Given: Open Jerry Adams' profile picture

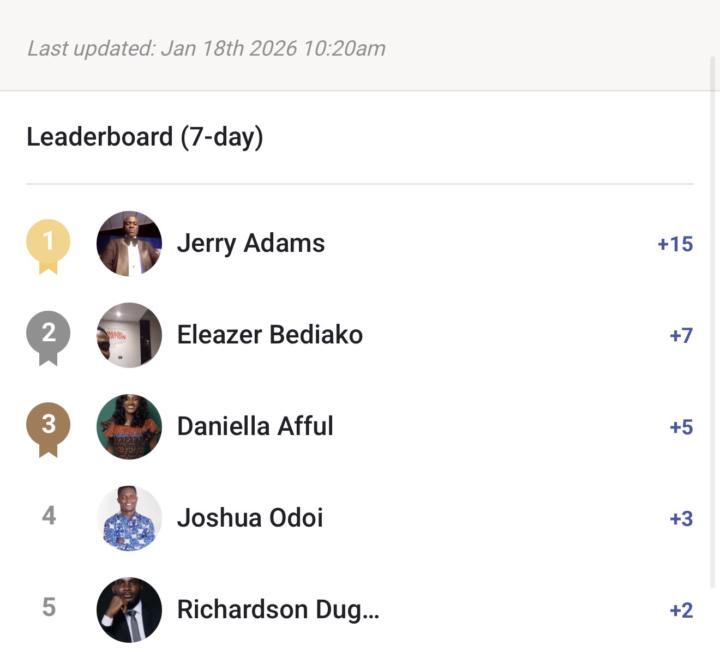Looking at the screenshot, I should tap(129, 243).
